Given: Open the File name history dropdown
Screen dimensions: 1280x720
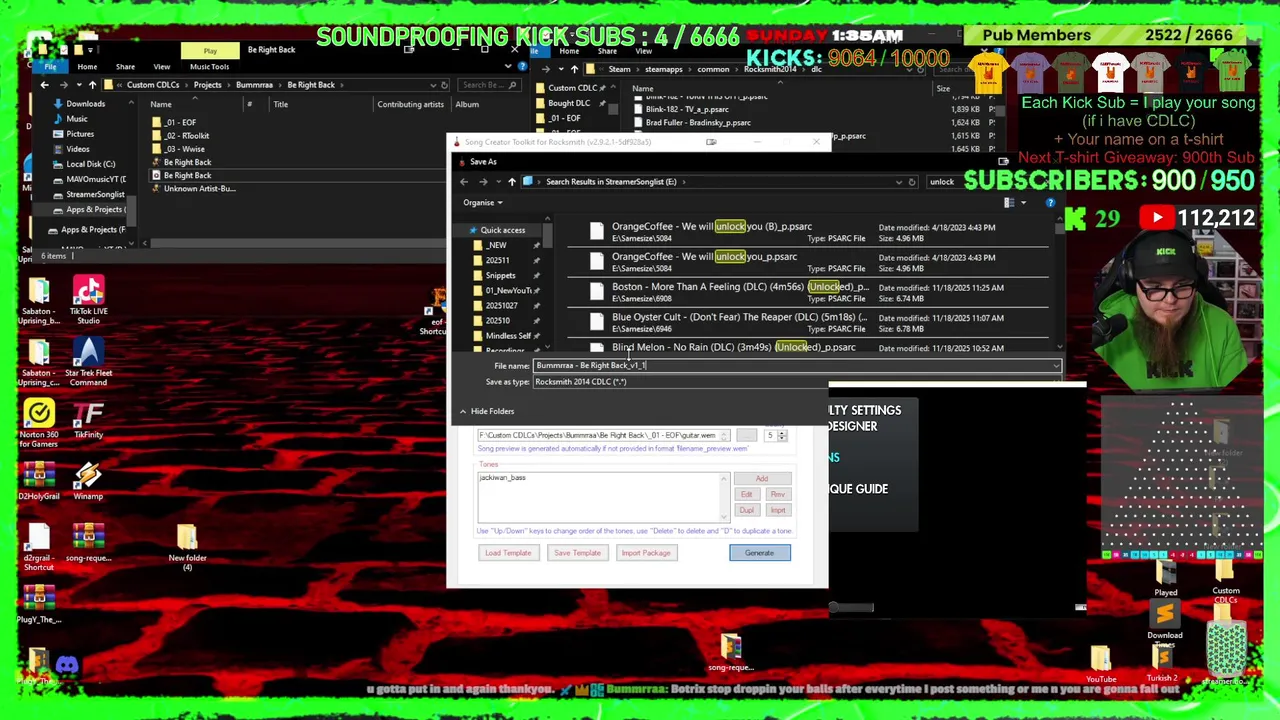Looking at the screenshot, I should click(1056, 366).
